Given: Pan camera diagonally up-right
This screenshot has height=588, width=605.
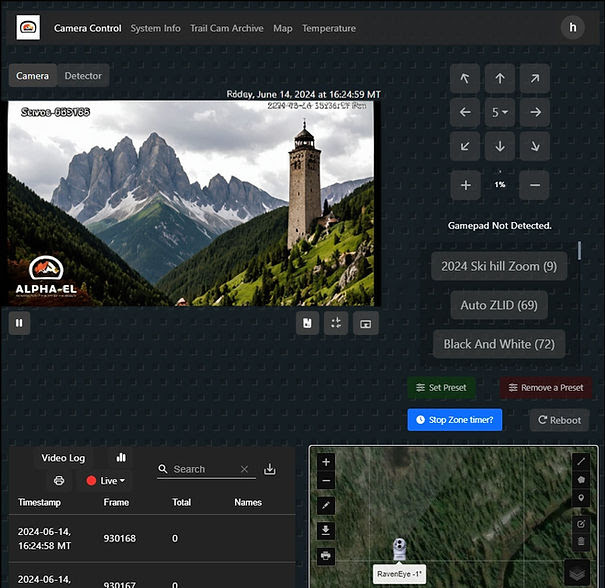Looking at the screenshot, I should click(535, 78).
